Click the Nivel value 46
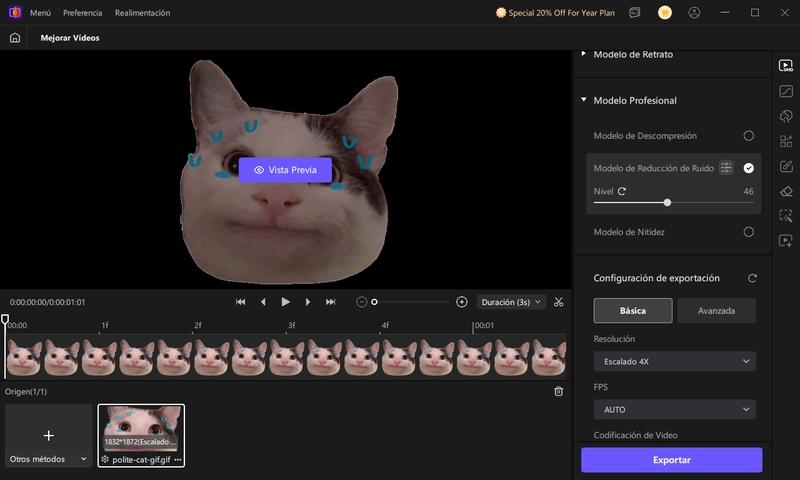The image size is (800, 480). pos(748,191)
